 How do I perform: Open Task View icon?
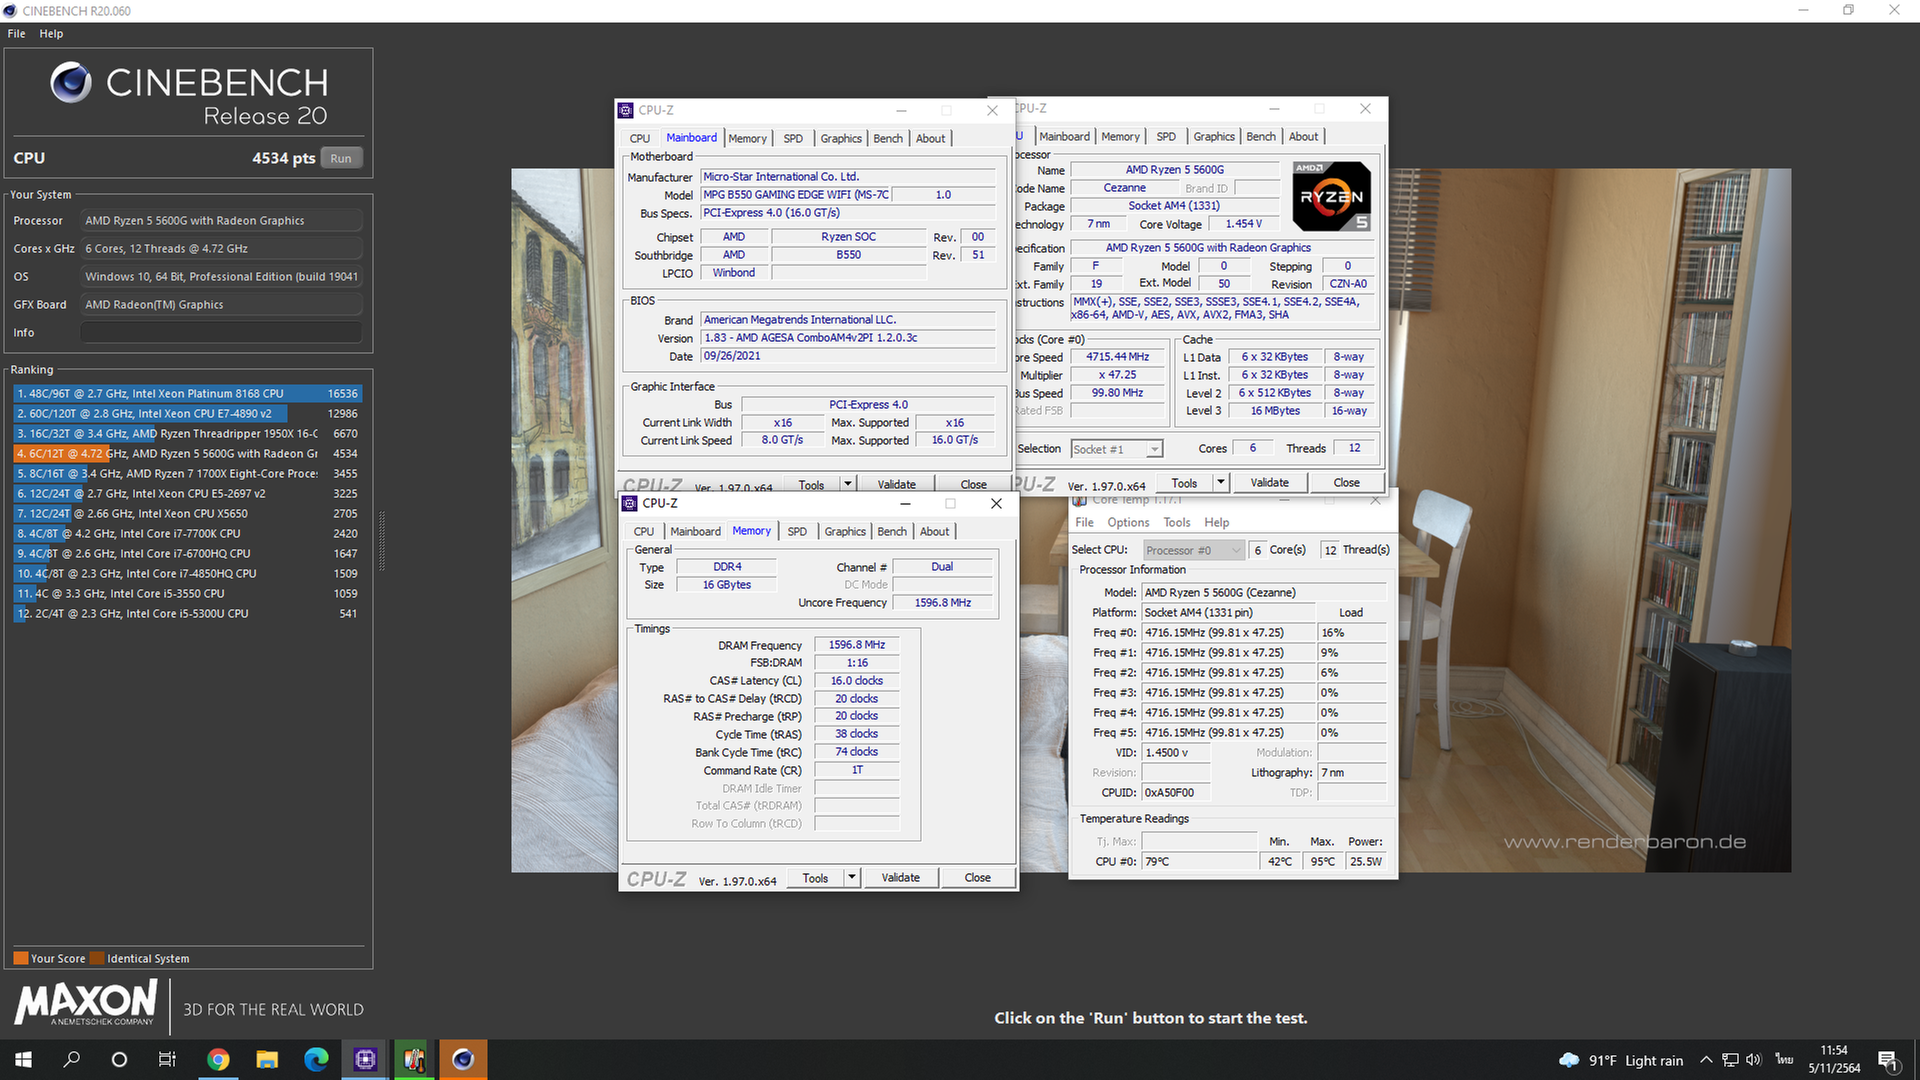tap(167, 1059)
